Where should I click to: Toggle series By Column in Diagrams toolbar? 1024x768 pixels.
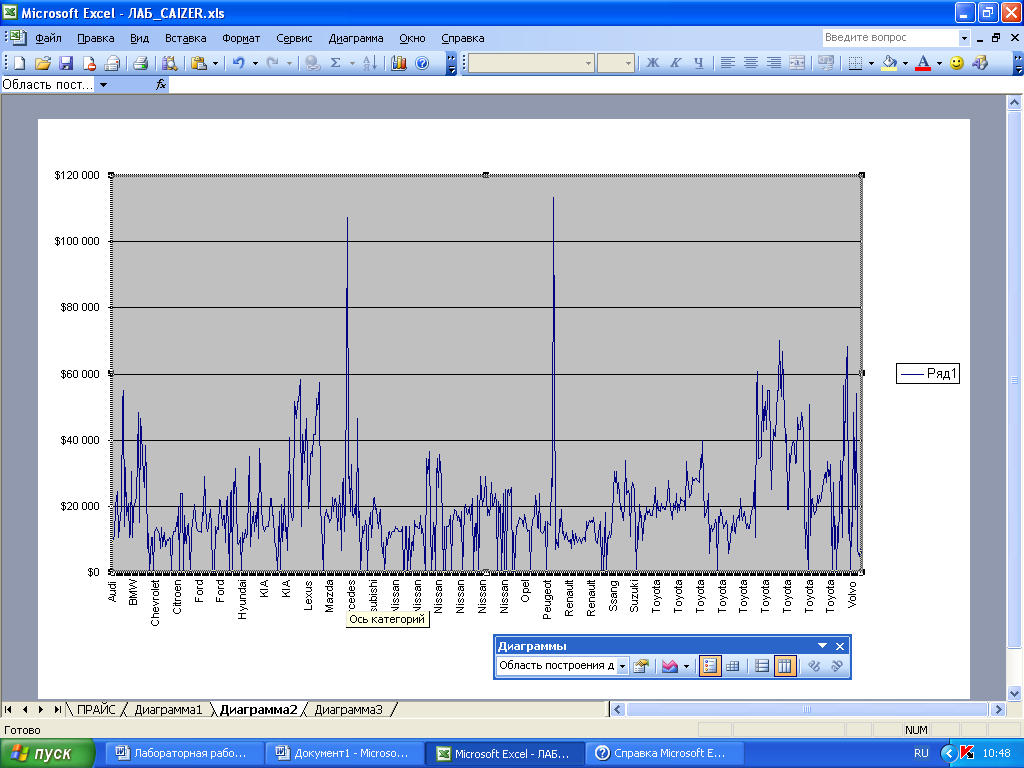tap(785, 665)
